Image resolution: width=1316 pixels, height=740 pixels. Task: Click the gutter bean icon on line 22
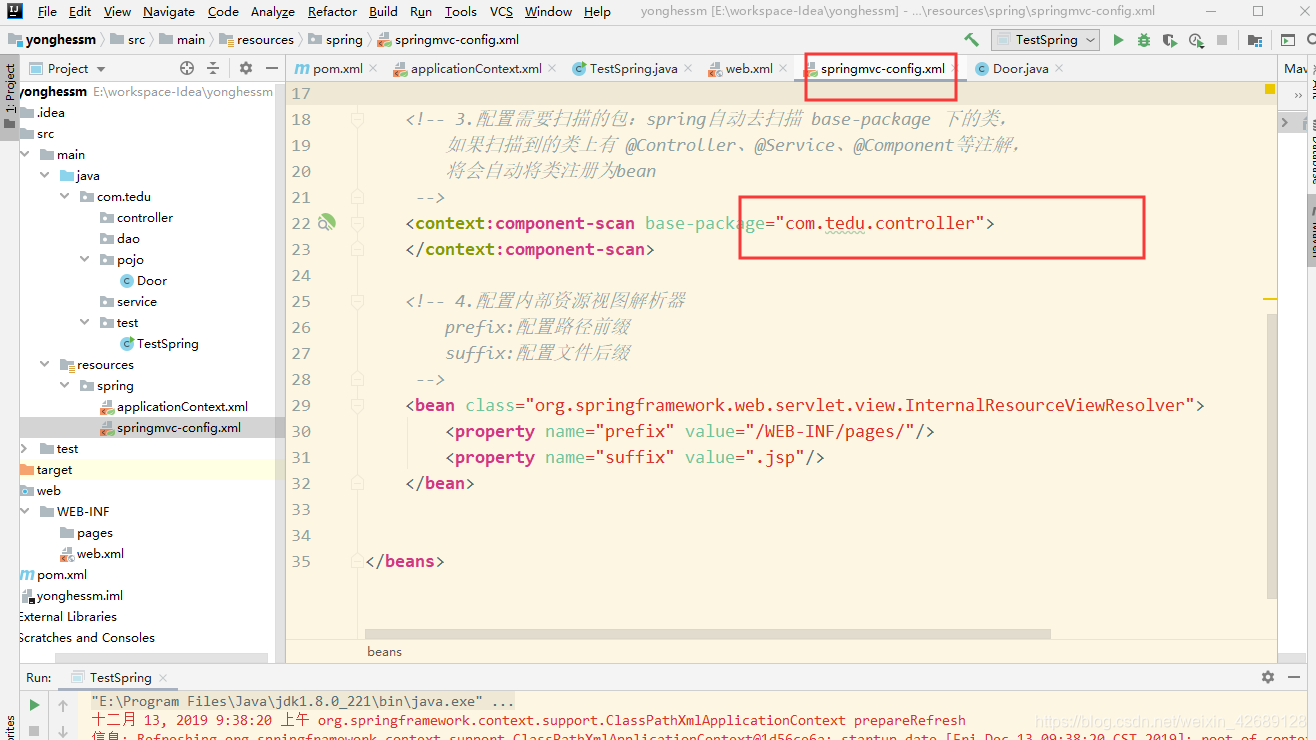point(326,222)
